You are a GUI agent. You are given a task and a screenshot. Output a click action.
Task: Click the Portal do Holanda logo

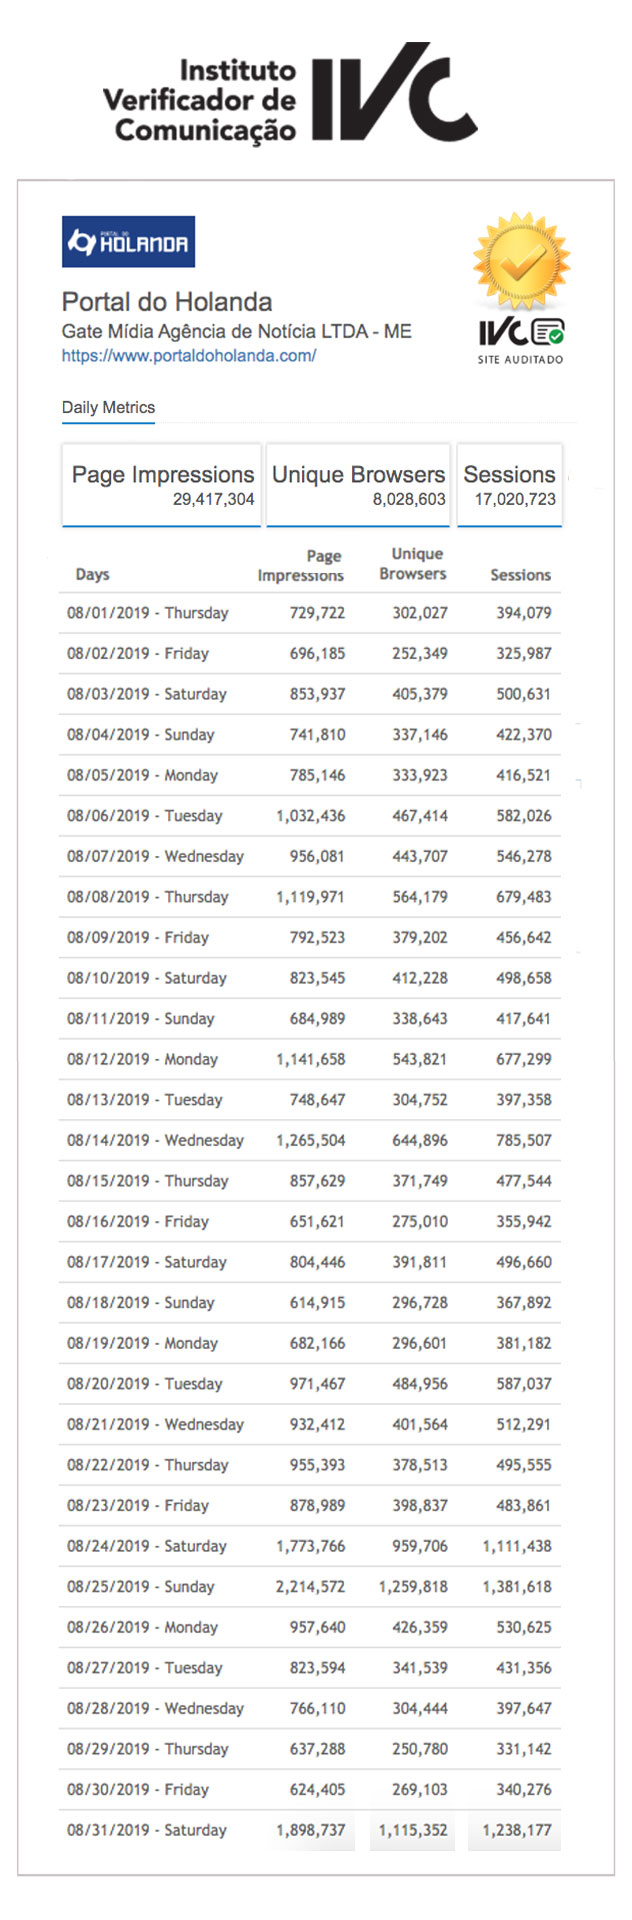pyautogui.click(x=128, y=242)
